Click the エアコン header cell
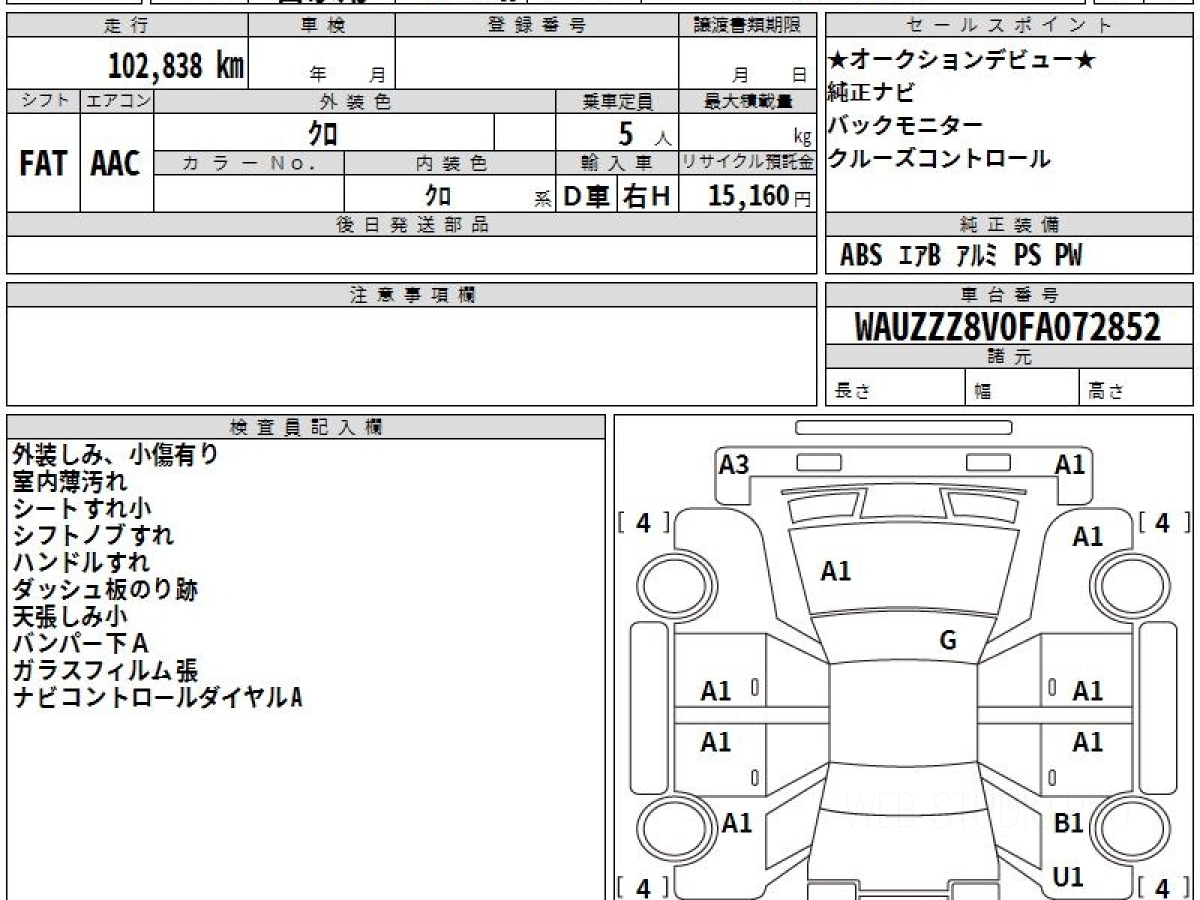This screenshot has width=1200, height=900. tap(117, 101)
